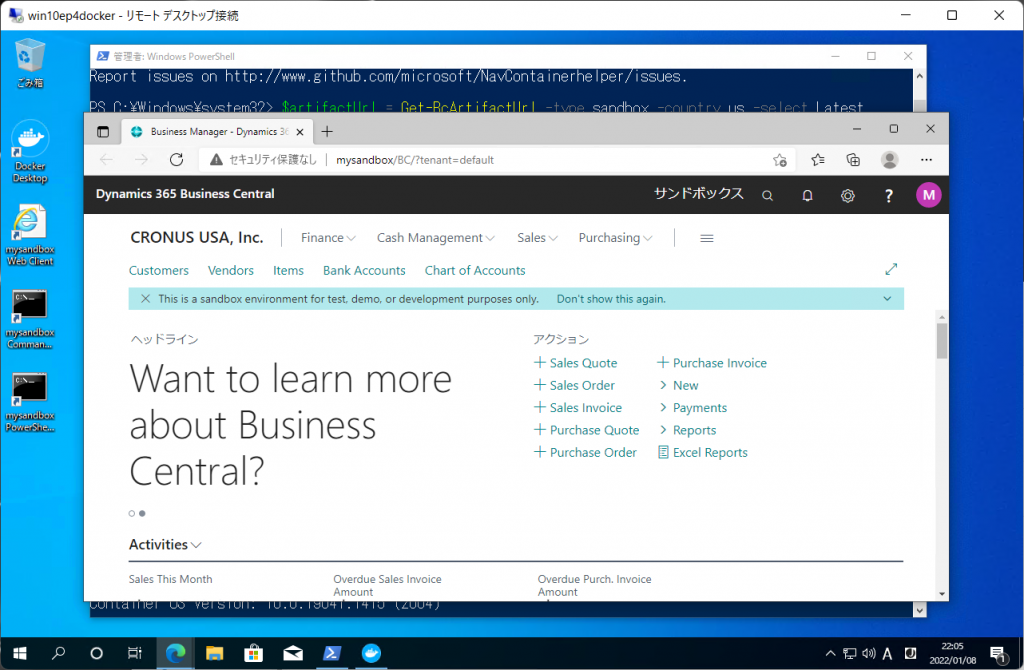Expand the Finance menu
1024x670 pixels.
[x=328, y=238]
